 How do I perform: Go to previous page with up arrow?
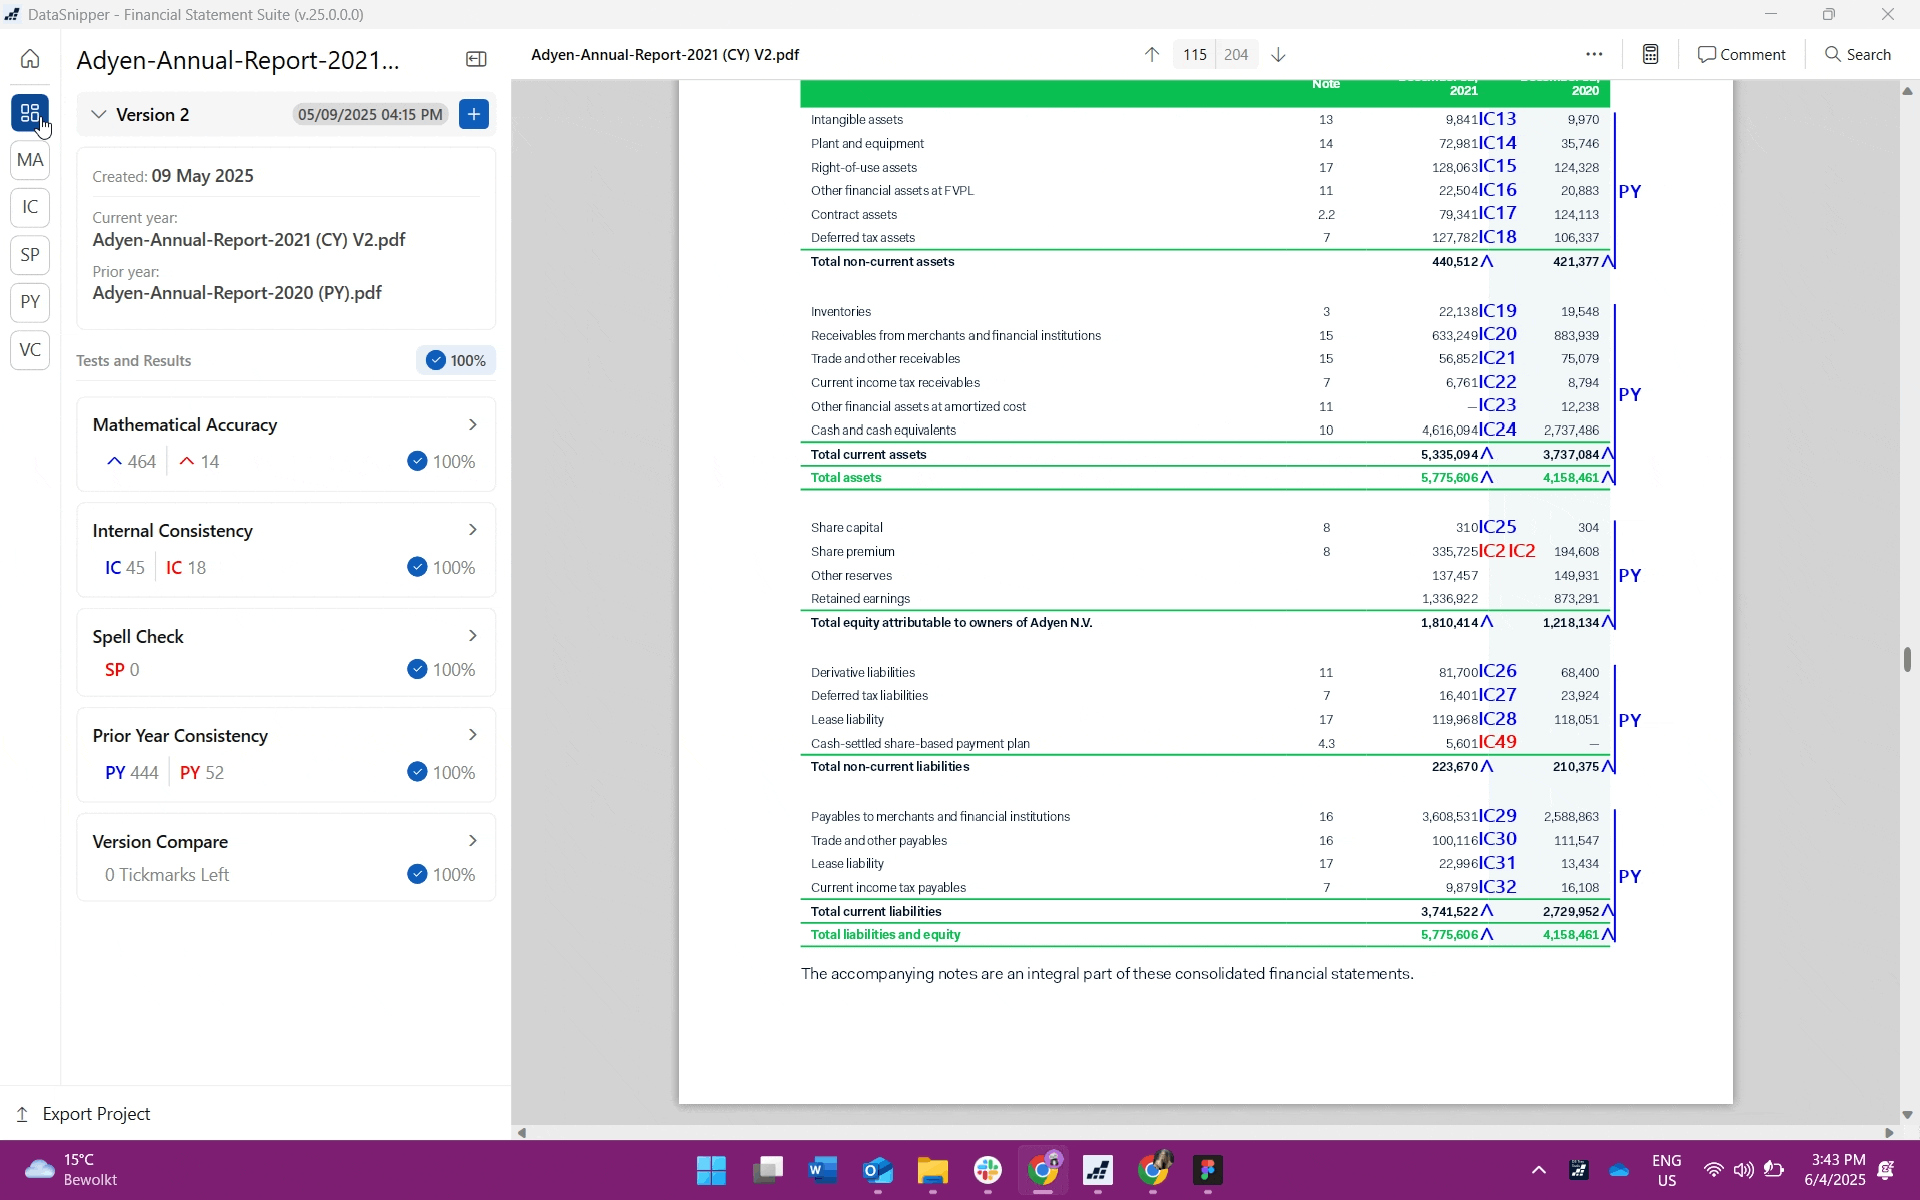(x=1151, y=55)
